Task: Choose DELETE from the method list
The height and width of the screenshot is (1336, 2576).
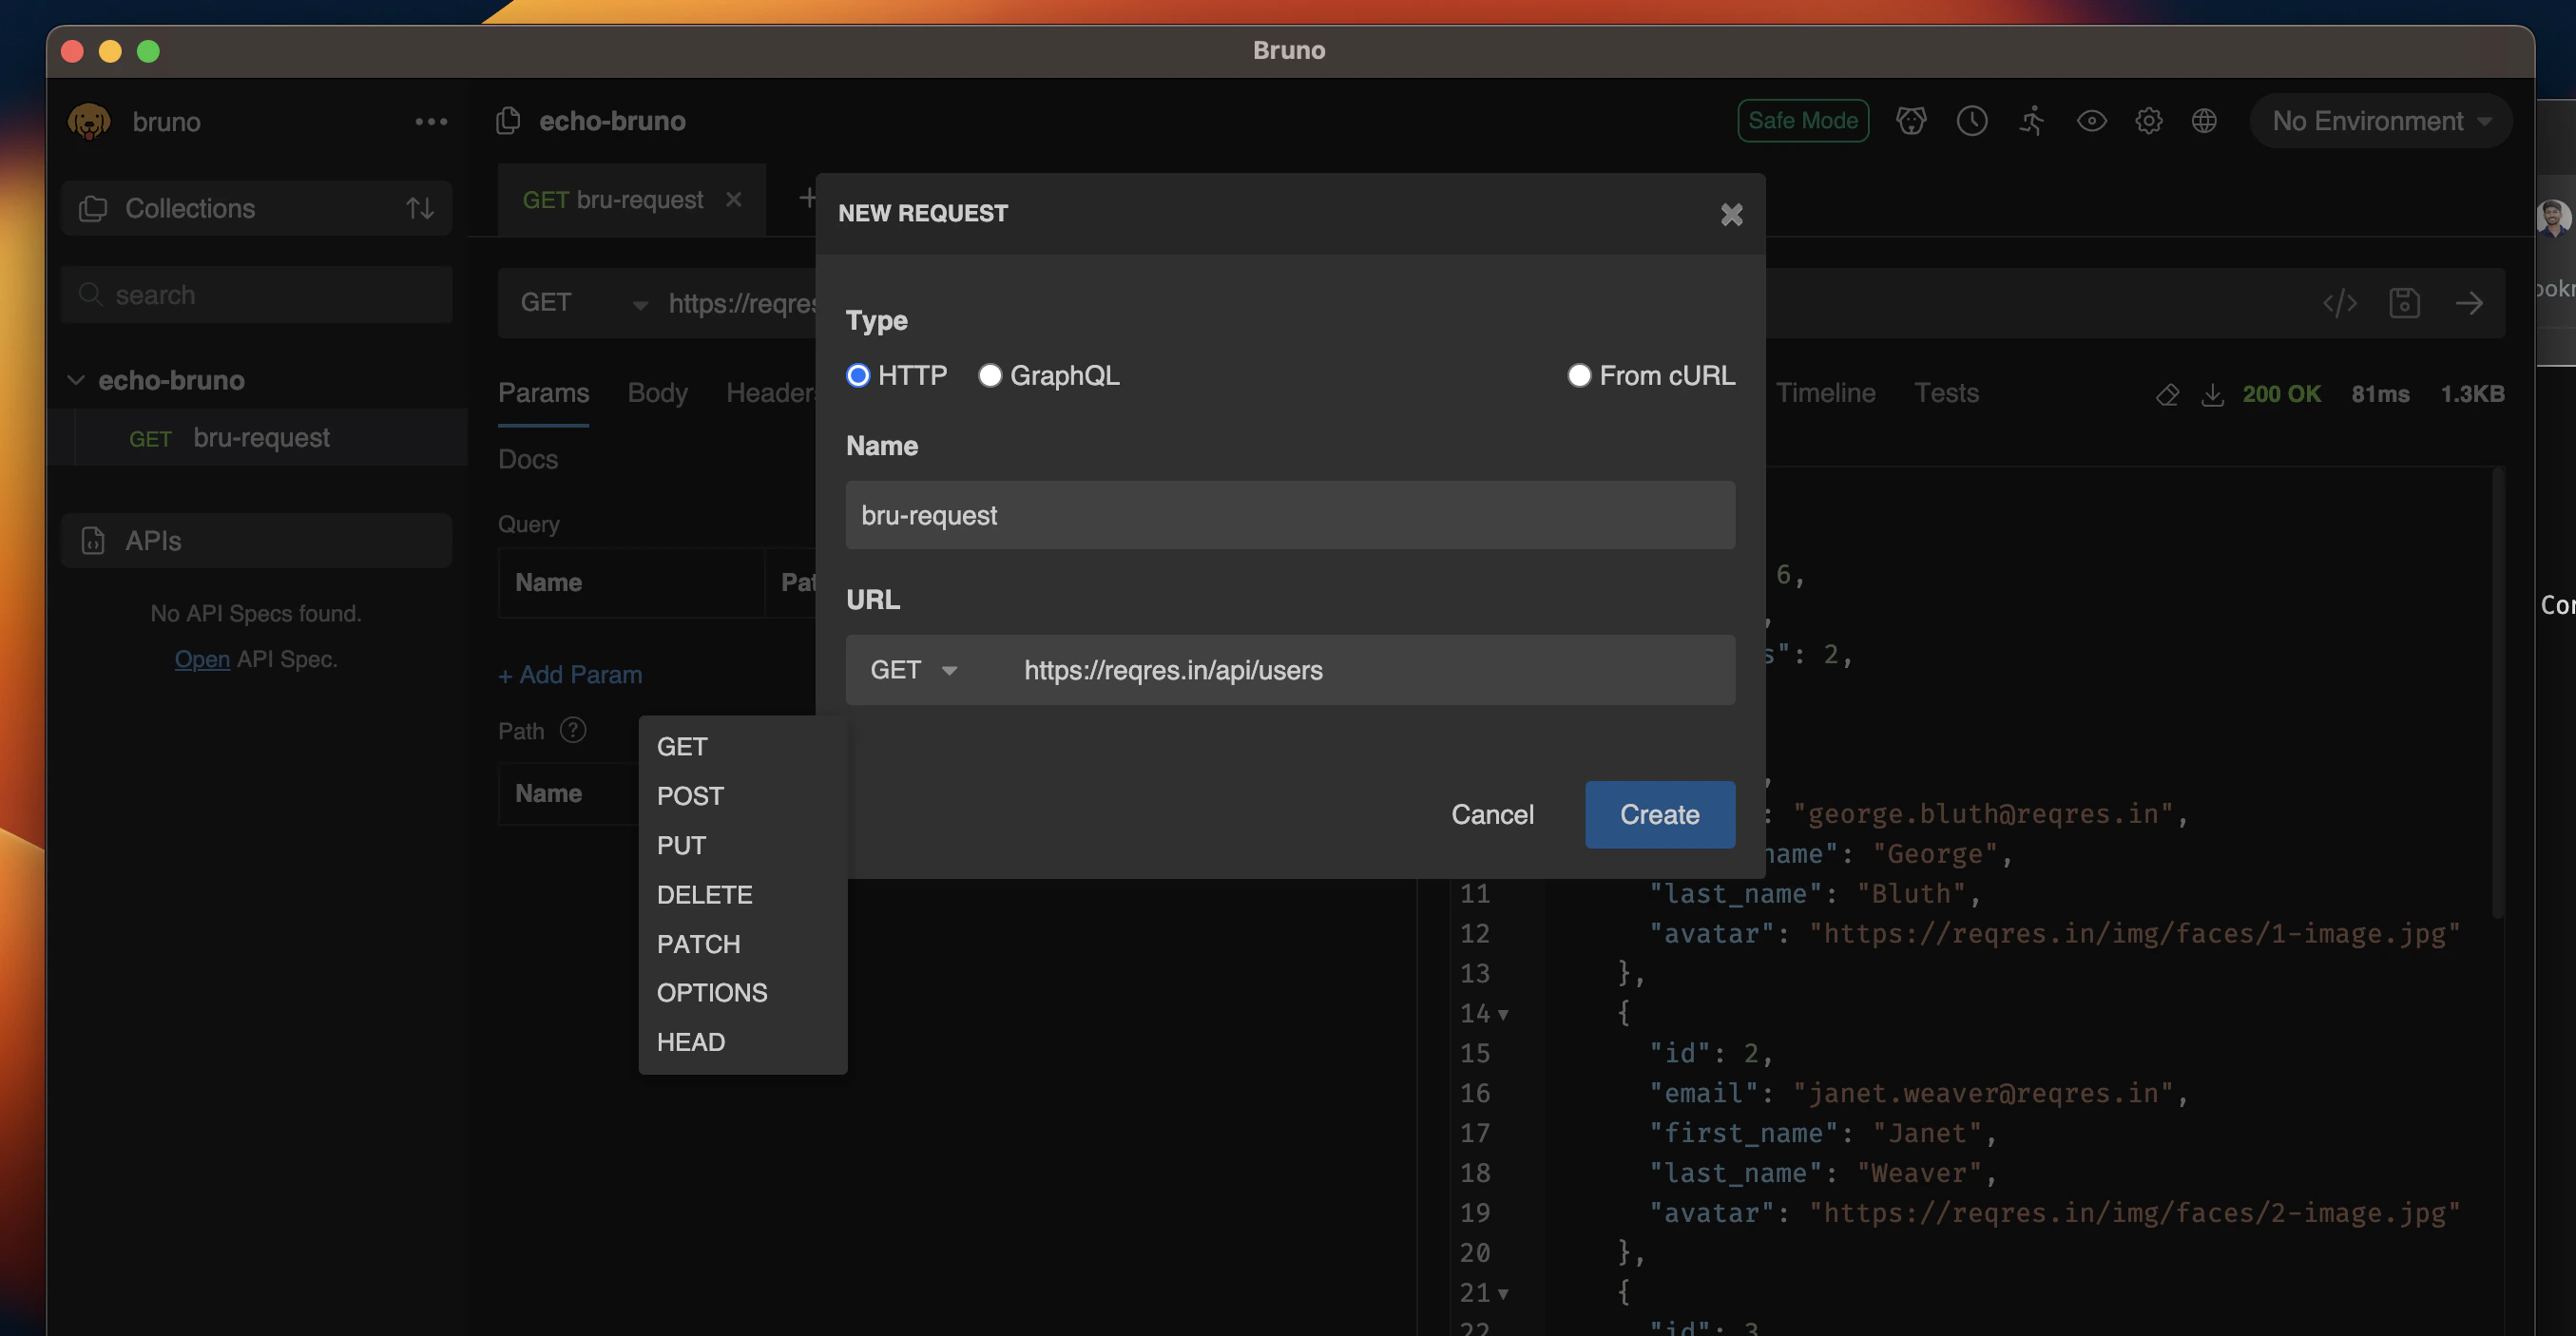Action: click(704, 895)
